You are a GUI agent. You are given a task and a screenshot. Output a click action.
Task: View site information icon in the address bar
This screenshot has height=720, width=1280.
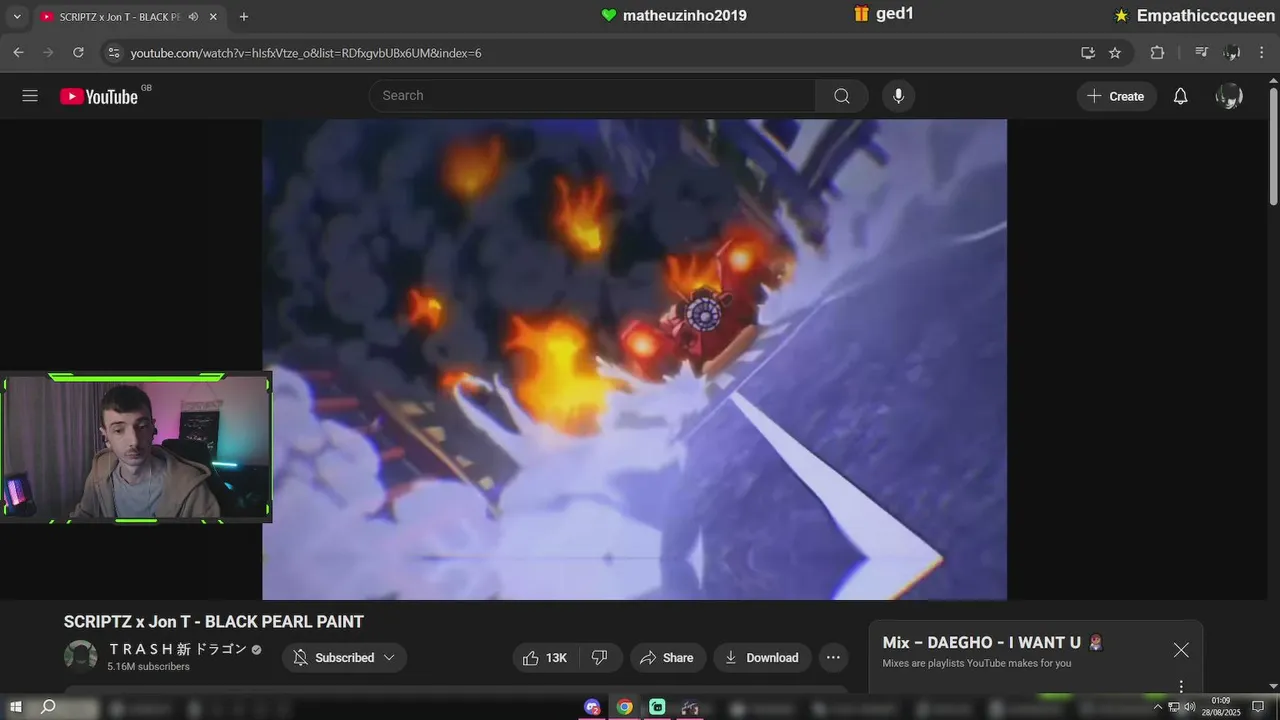[x=113, y=53]
